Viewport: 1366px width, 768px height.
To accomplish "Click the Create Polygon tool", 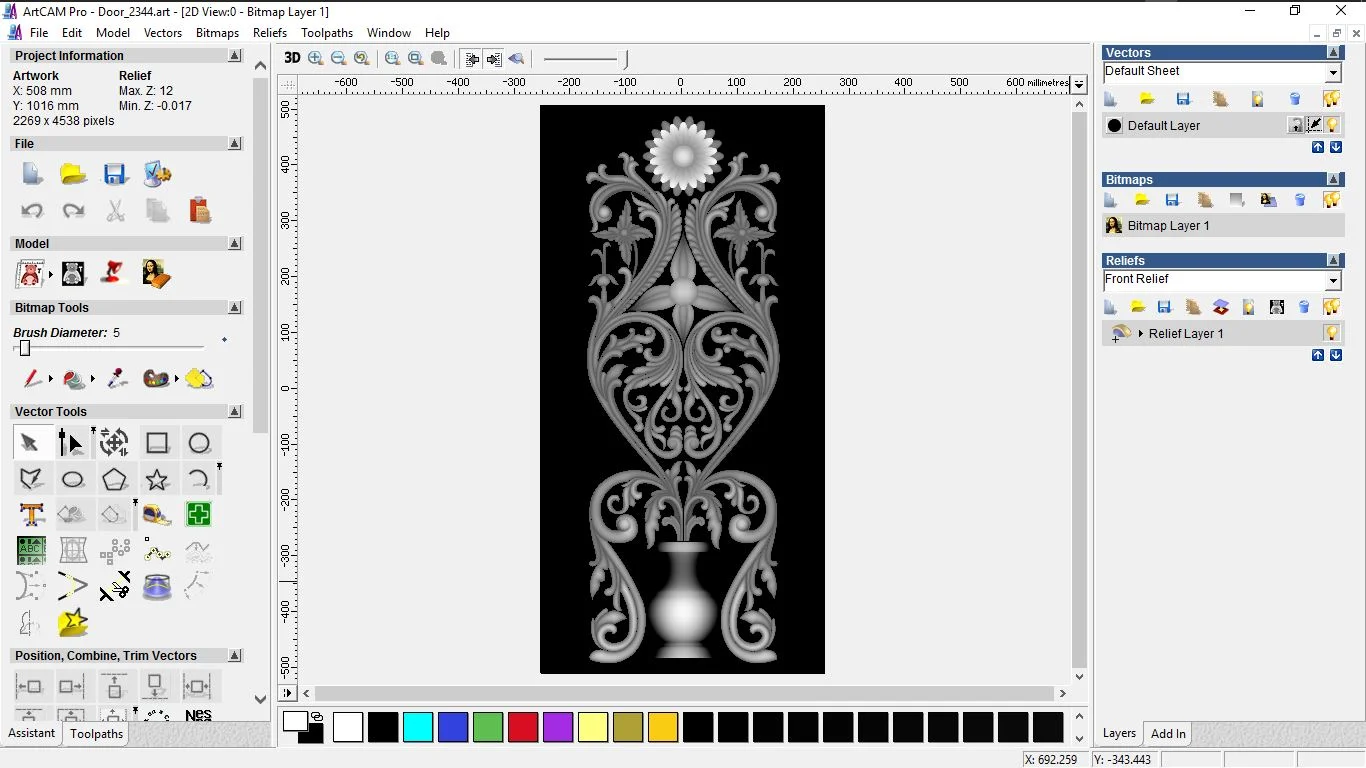I will point(115,479).
